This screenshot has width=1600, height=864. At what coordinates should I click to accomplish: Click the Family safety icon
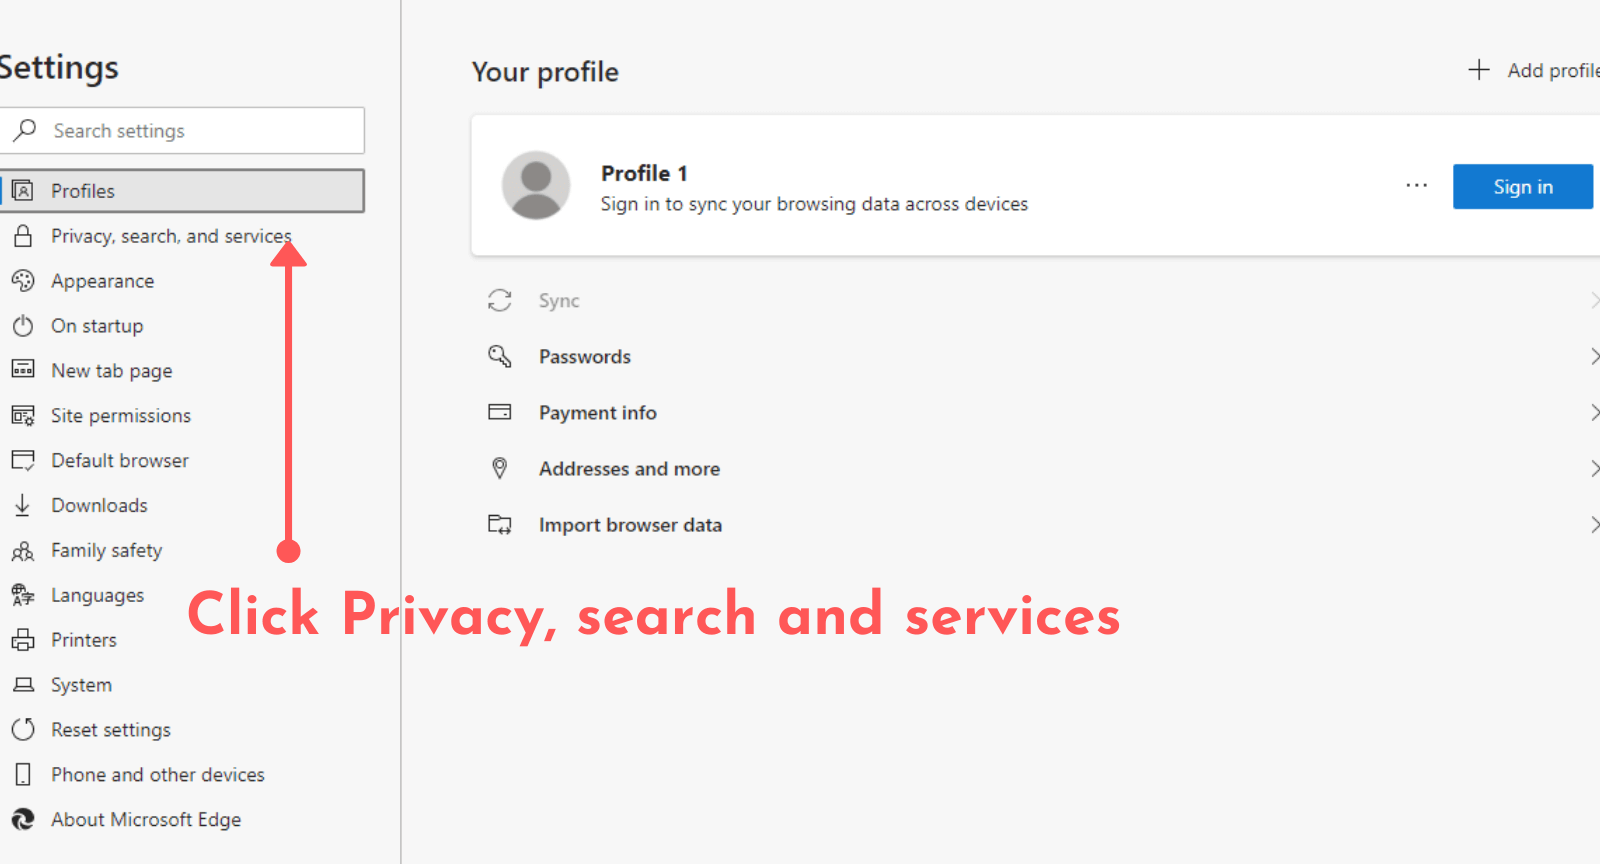[23, 551]
